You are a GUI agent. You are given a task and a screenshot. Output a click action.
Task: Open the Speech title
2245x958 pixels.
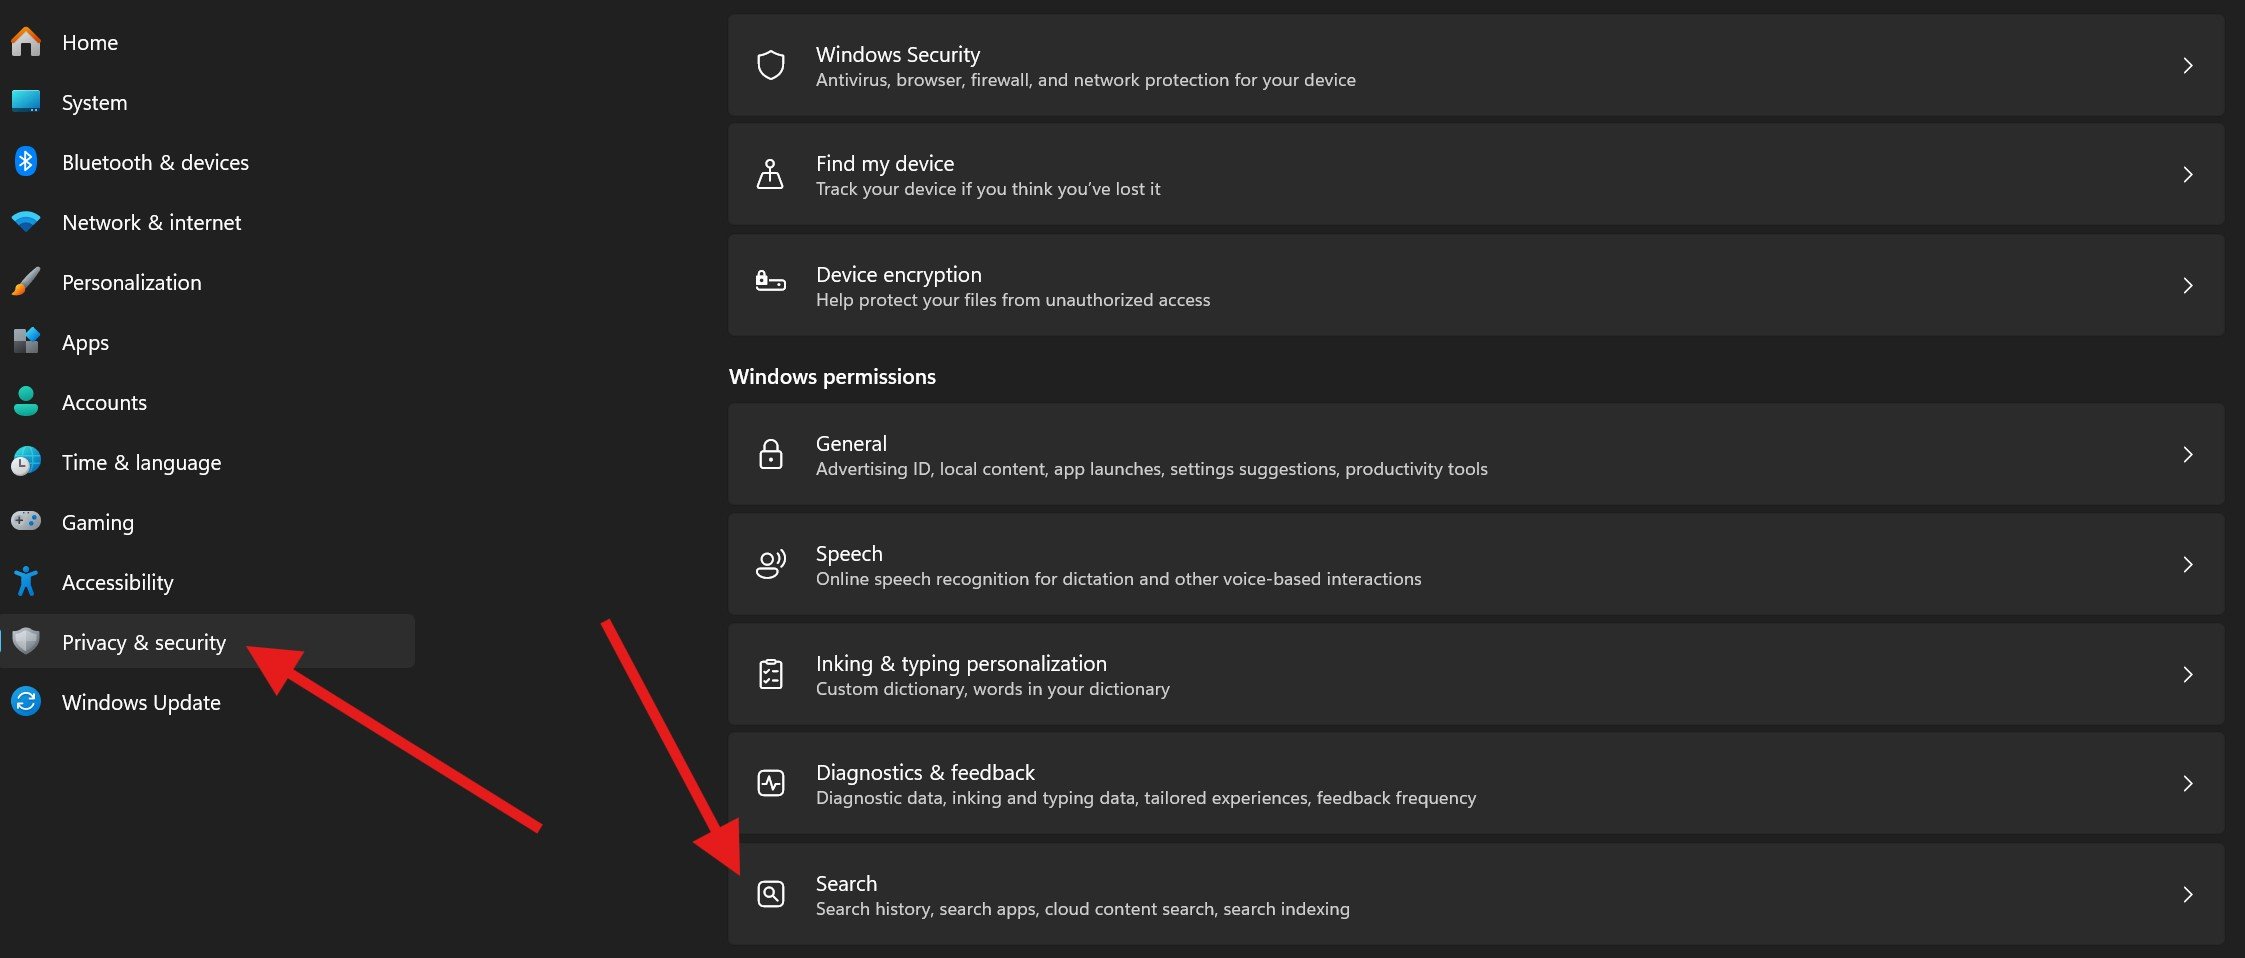[x=849, y=553]
